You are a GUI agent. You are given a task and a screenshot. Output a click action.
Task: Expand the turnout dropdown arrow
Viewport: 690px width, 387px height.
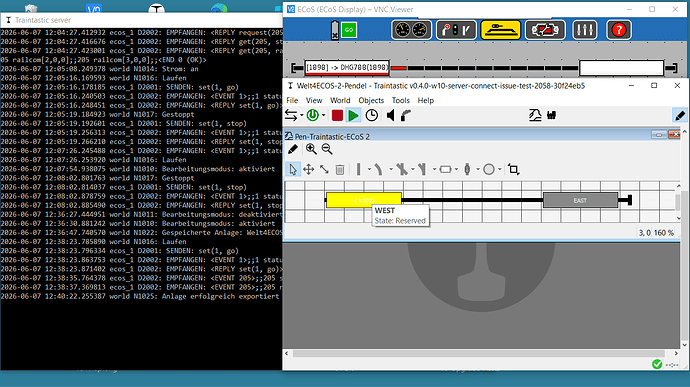coord(434,169)
